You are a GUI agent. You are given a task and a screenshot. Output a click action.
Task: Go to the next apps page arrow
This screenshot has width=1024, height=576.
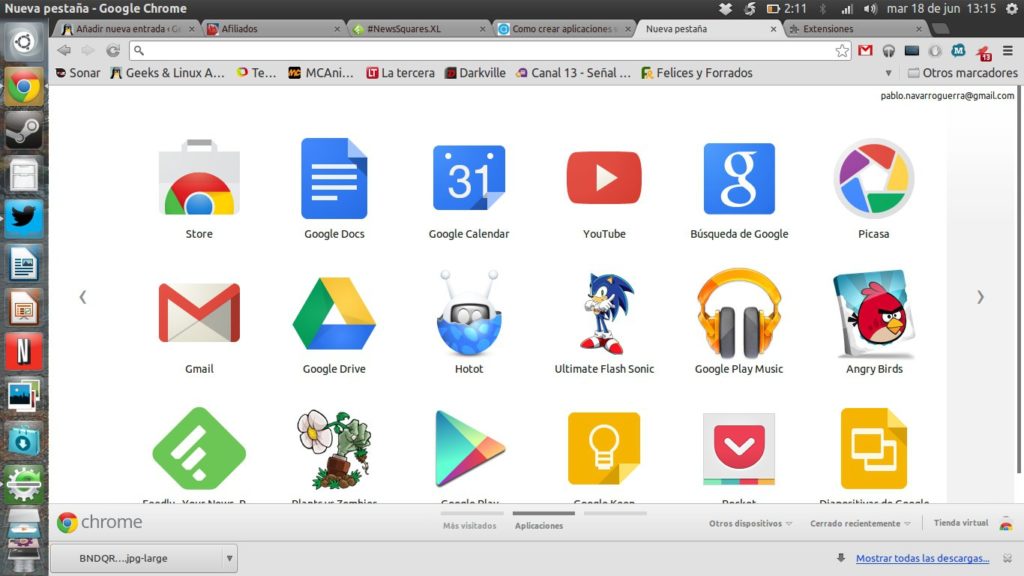click(x=980, y=297)
